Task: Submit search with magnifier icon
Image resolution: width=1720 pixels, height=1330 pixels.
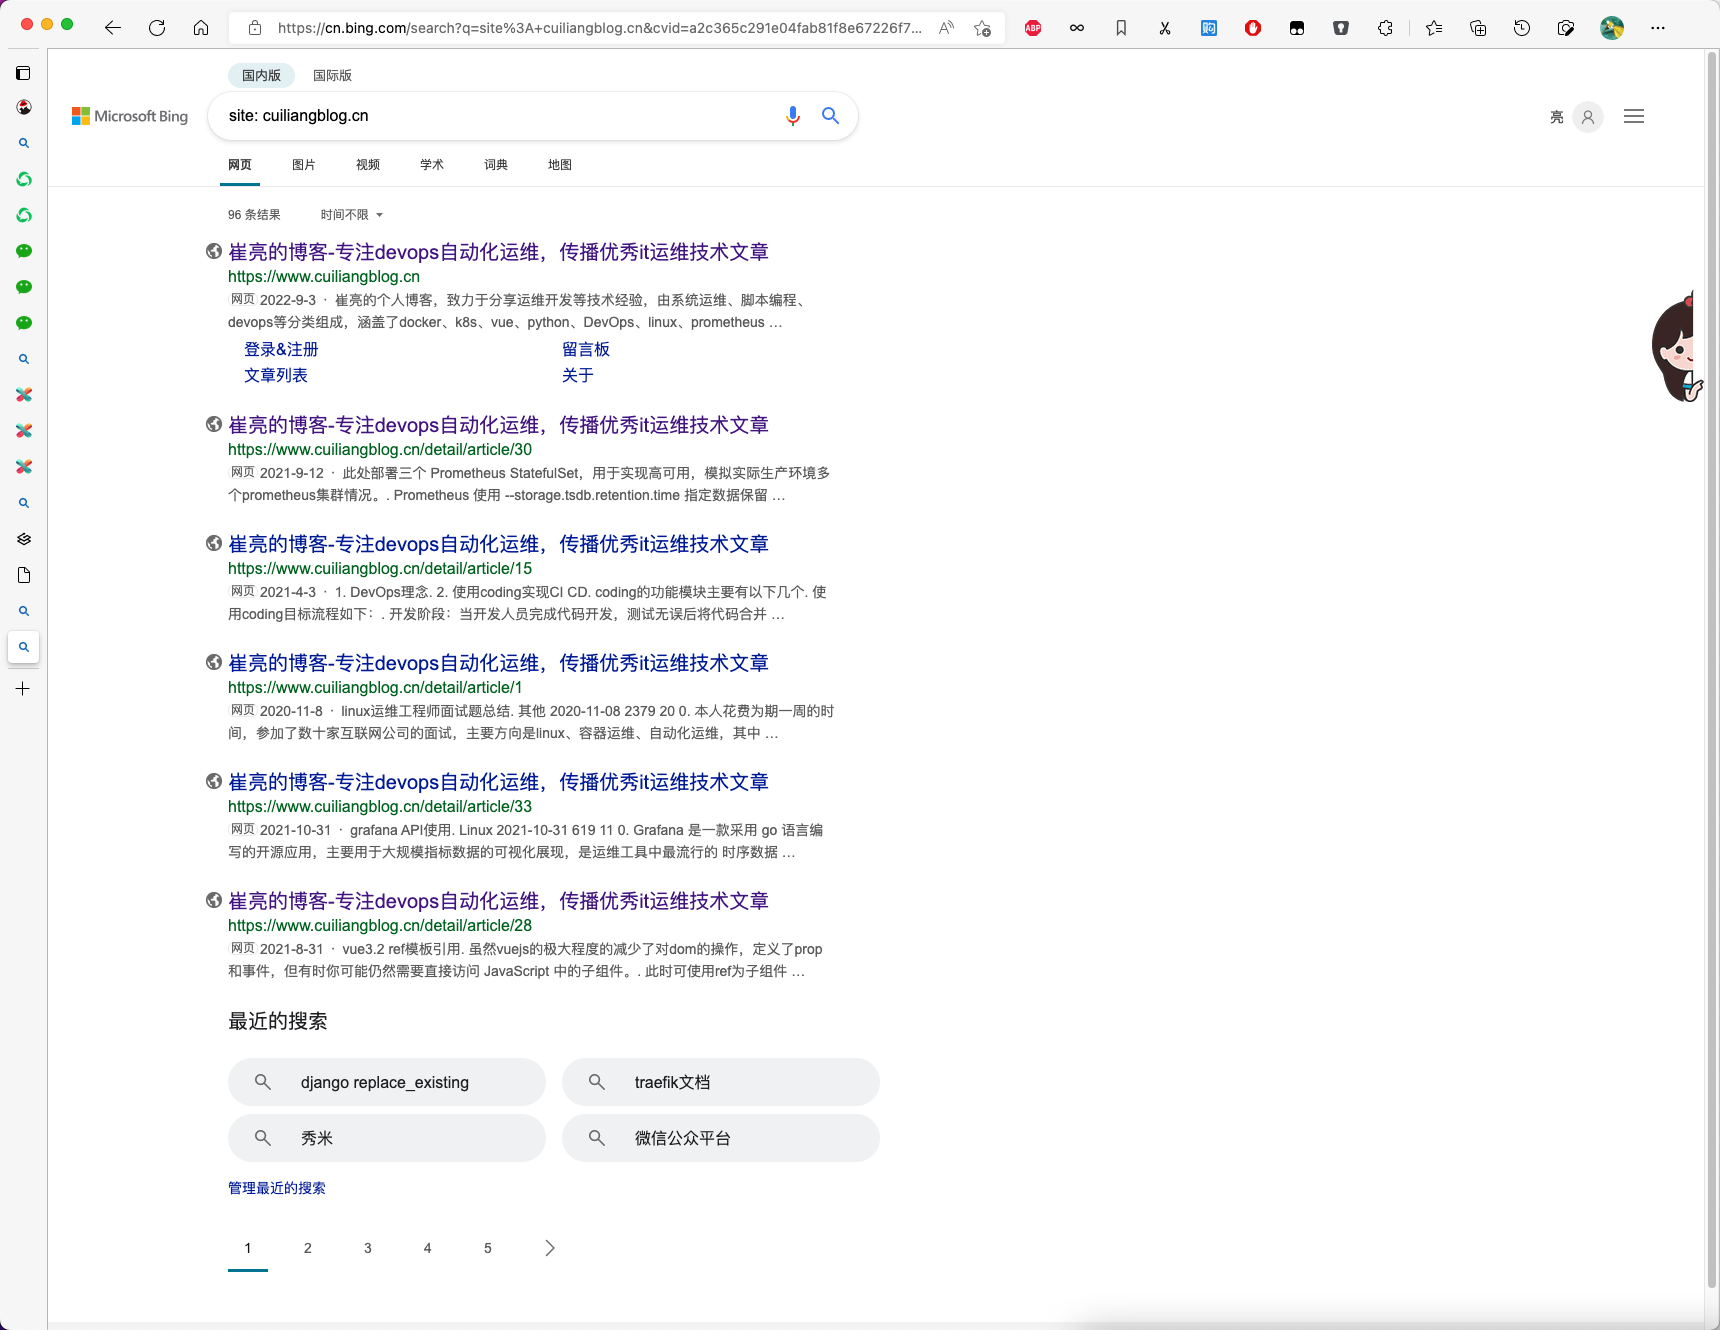Action: [830, 116]
